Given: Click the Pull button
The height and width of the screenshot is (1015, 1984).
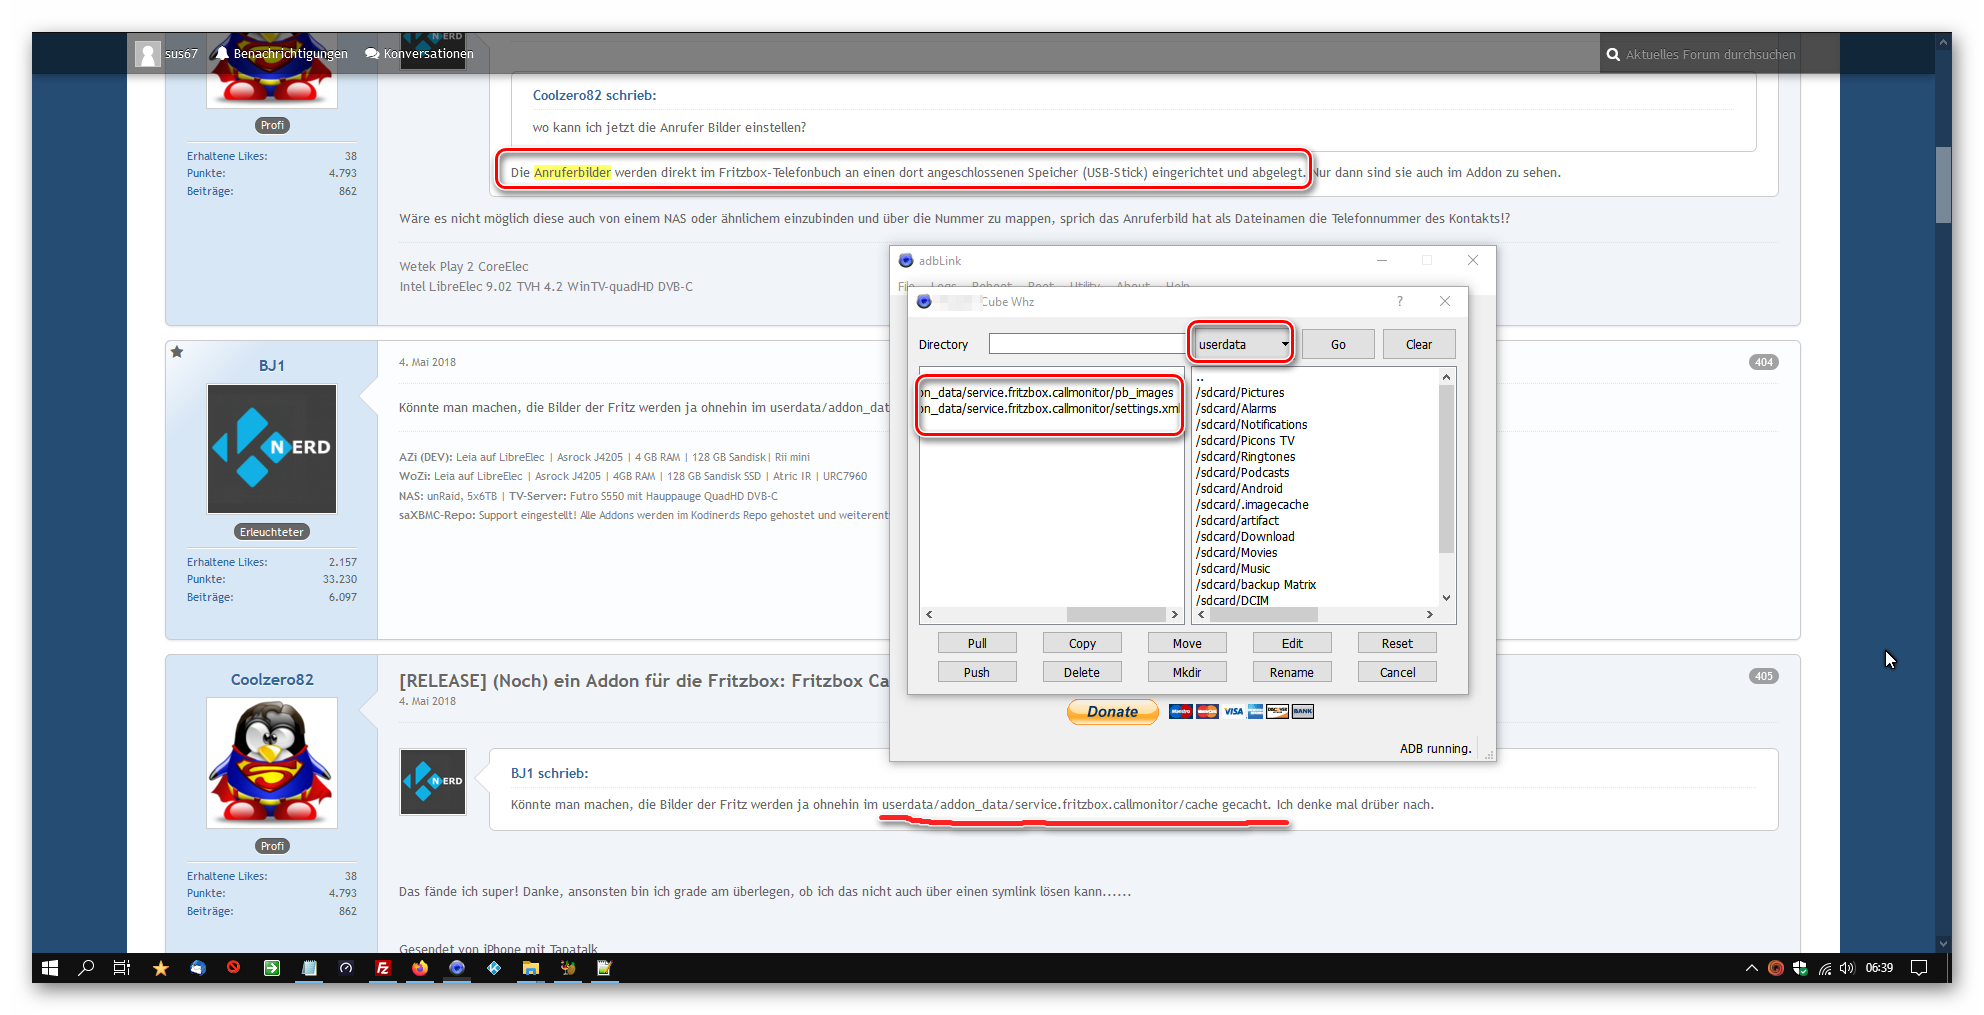Looking at the screenshot, I should coord(977,643).
